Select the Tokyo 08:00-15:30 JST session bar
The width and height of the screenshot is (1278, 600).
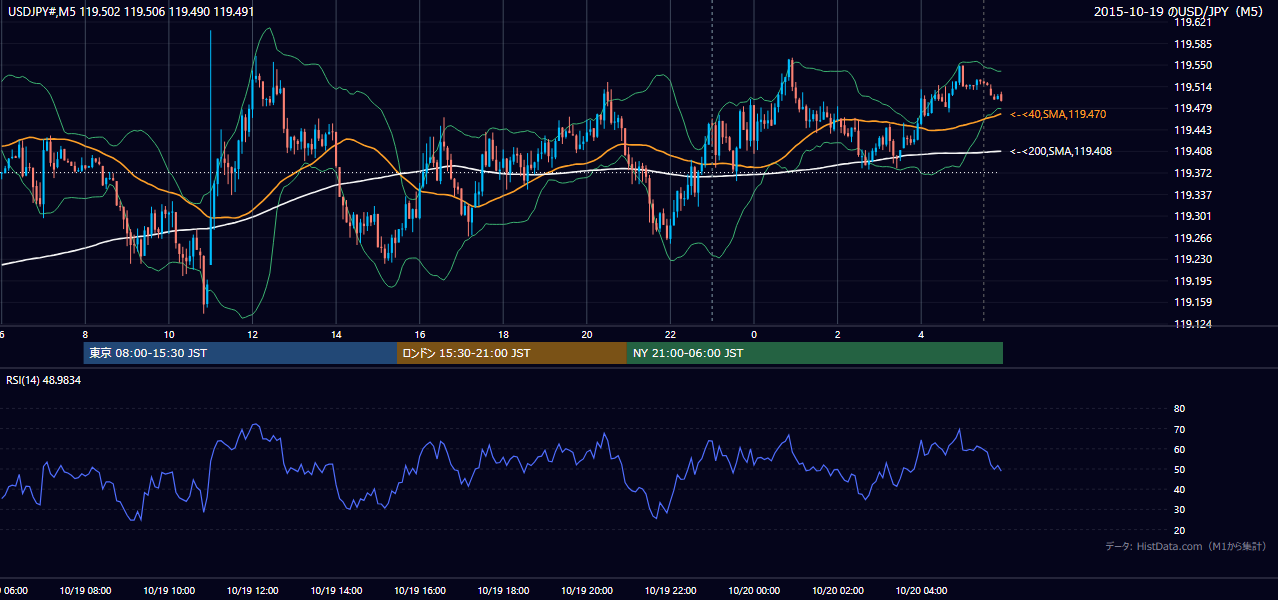pyautogui.click(x=240, y=353)
